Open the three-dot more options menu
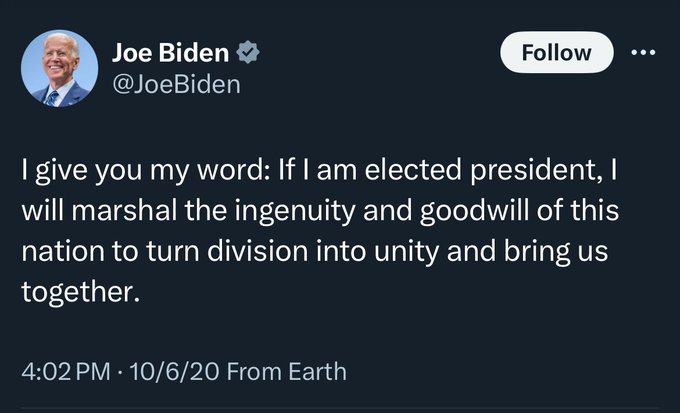The width and height of the screenshot is (680, 413). [643, 53]
